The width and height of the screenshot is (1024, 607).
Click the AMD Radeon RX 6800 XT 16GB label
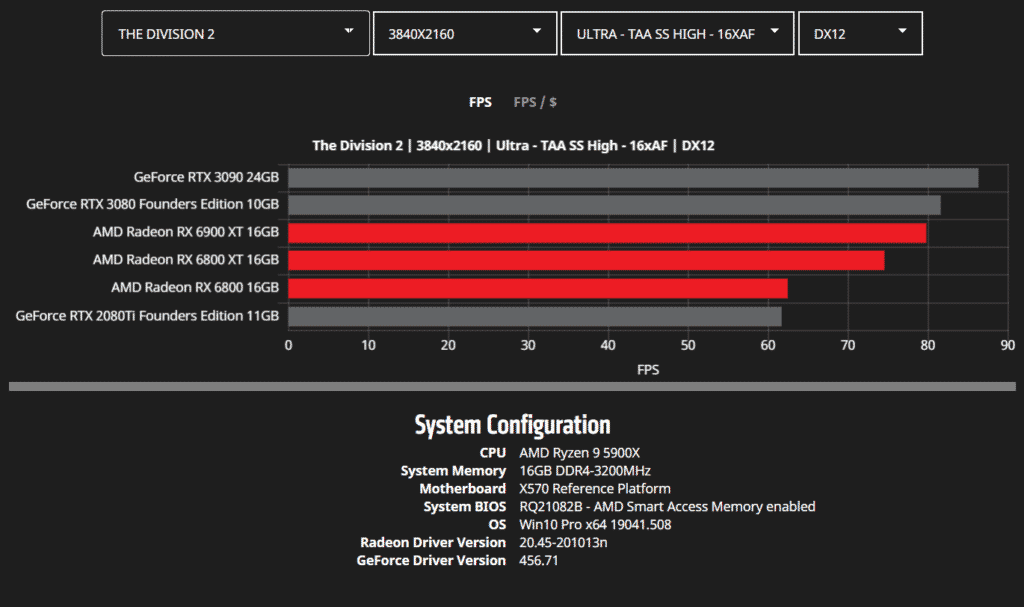pos(185,260)
